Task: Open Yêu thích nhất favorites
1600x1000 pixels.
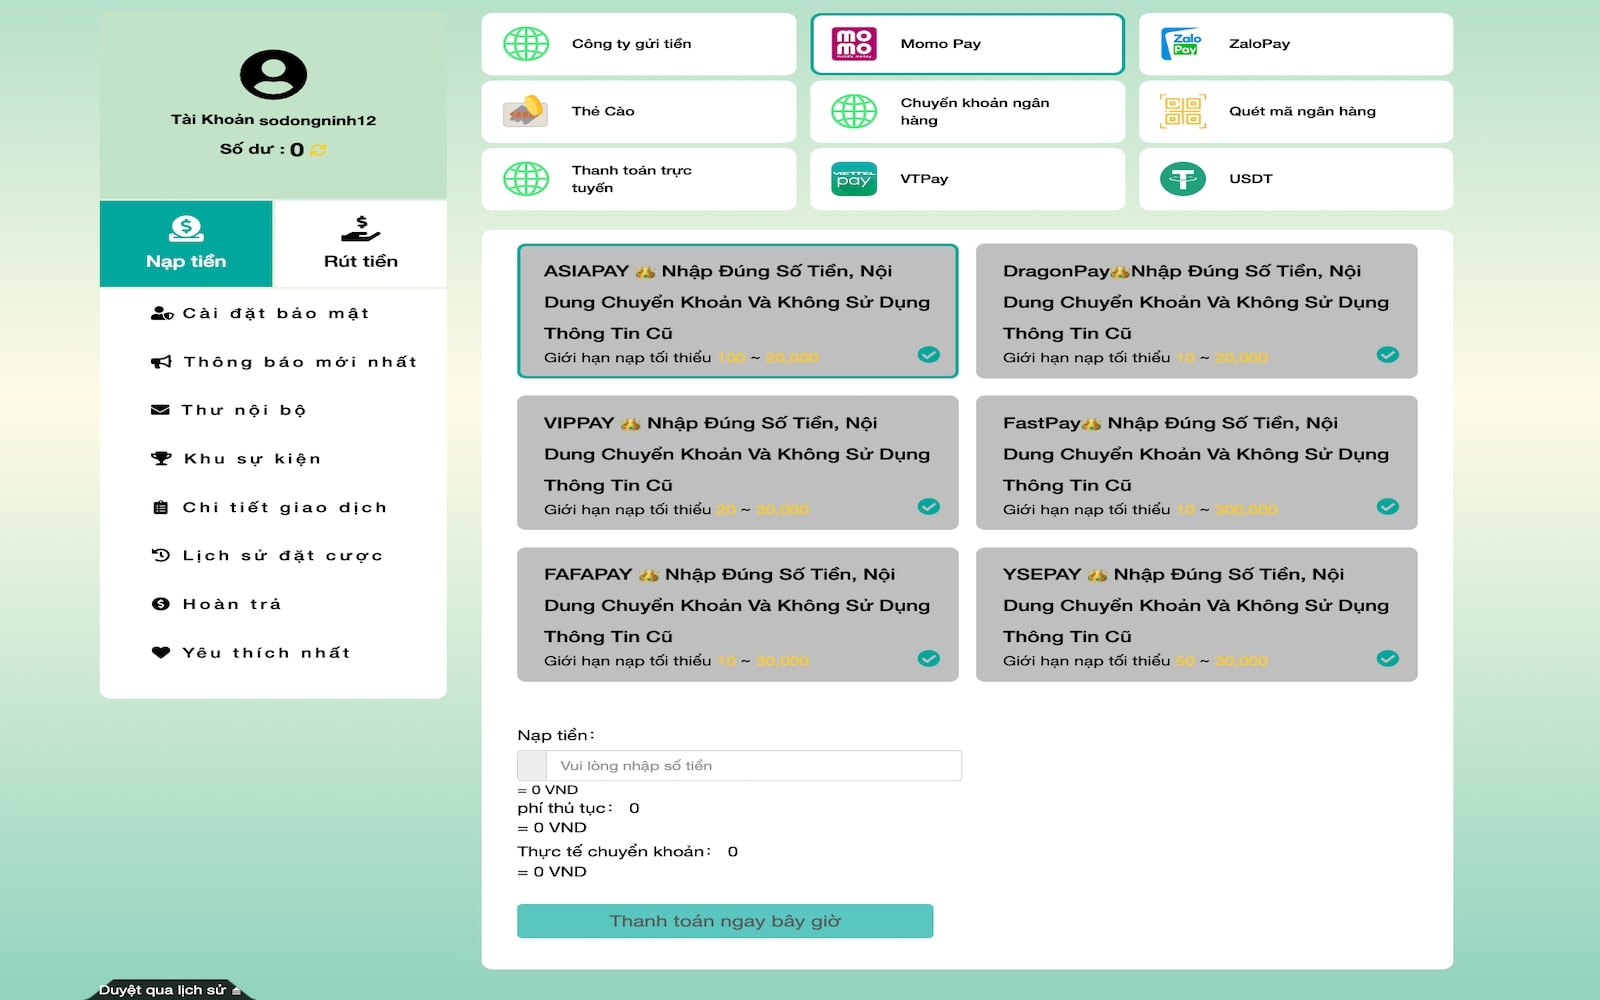Action: 250,653
